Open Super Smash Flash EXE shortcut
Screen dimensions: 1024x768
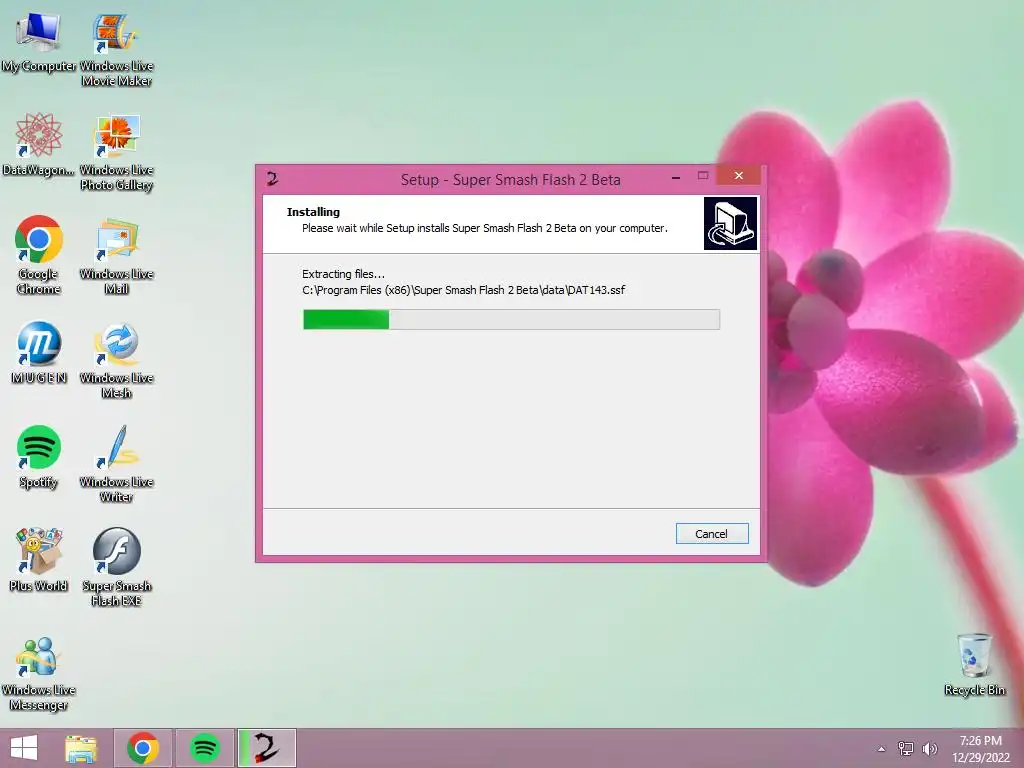(x=116, y=568)
